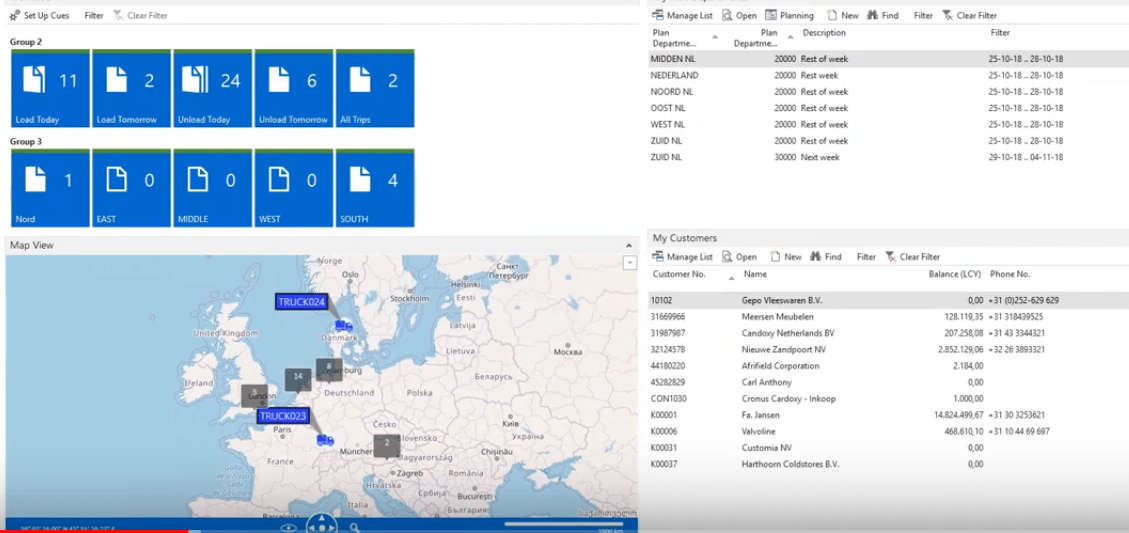
Task: Click the map pan navigation control
Action: (321, 525)
